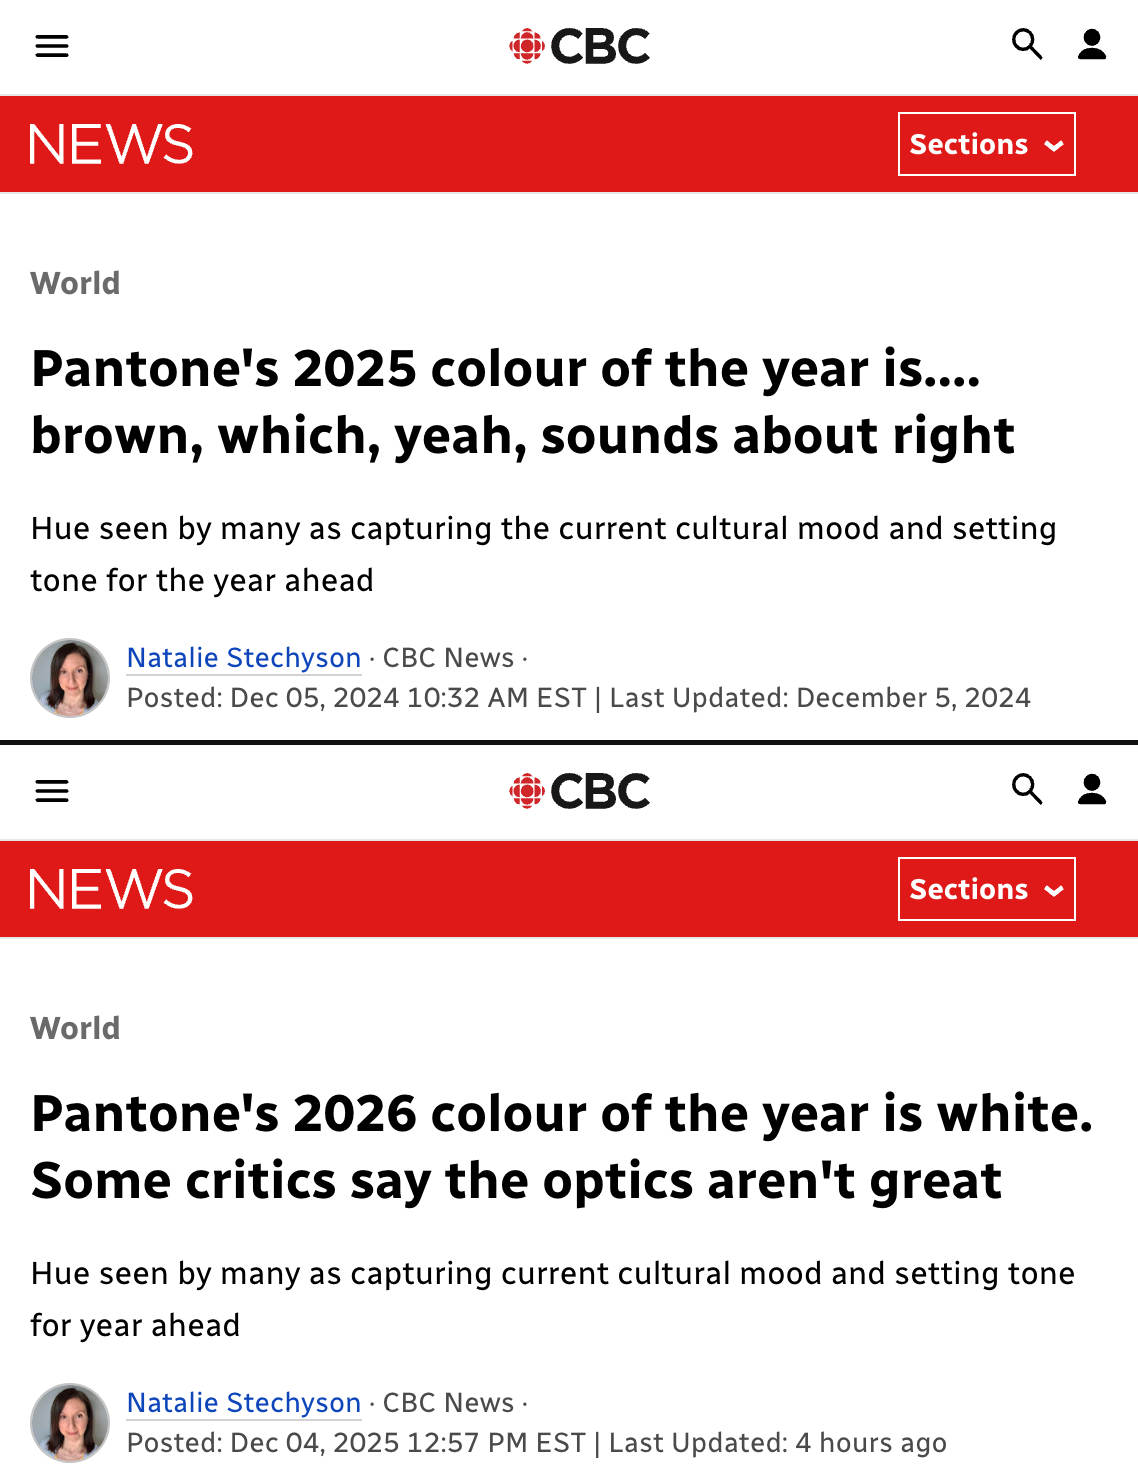Viewport: 1138px width, 1484px height.
Task: Open World category above the 2025 article
Action: tap(75, 283)
